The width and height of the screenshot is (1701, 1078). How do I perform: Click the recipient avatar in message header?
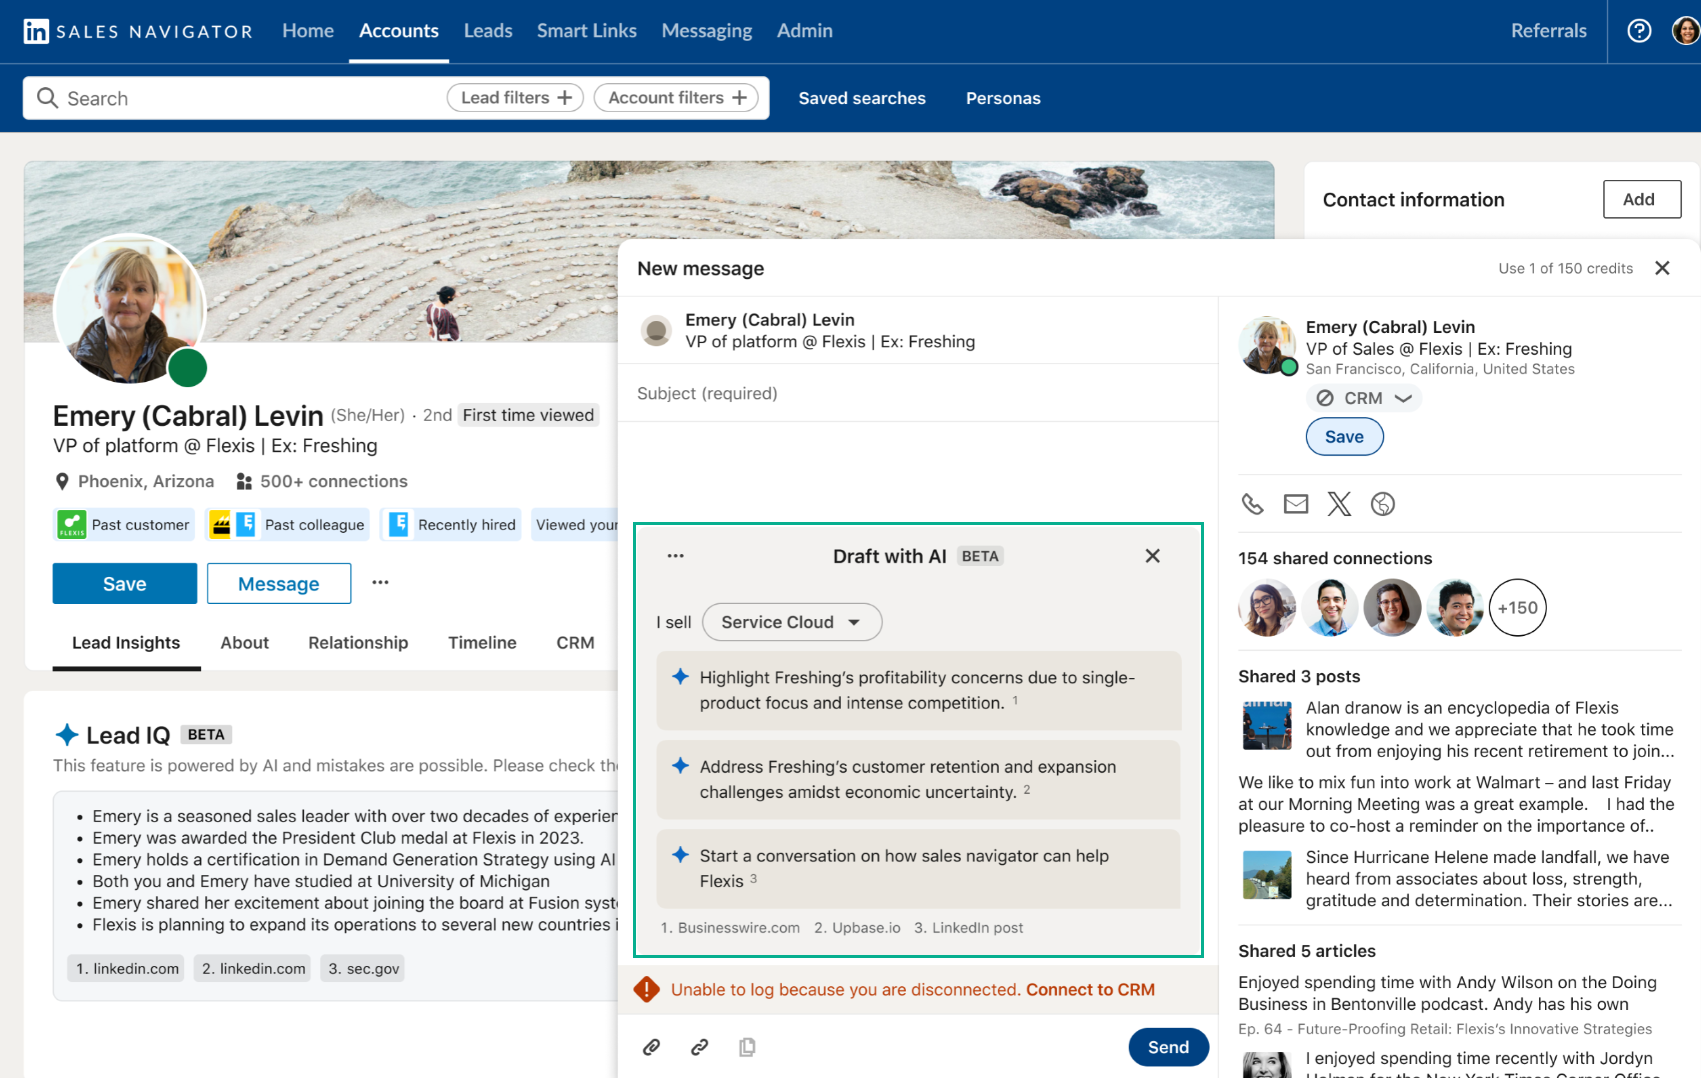656,331
